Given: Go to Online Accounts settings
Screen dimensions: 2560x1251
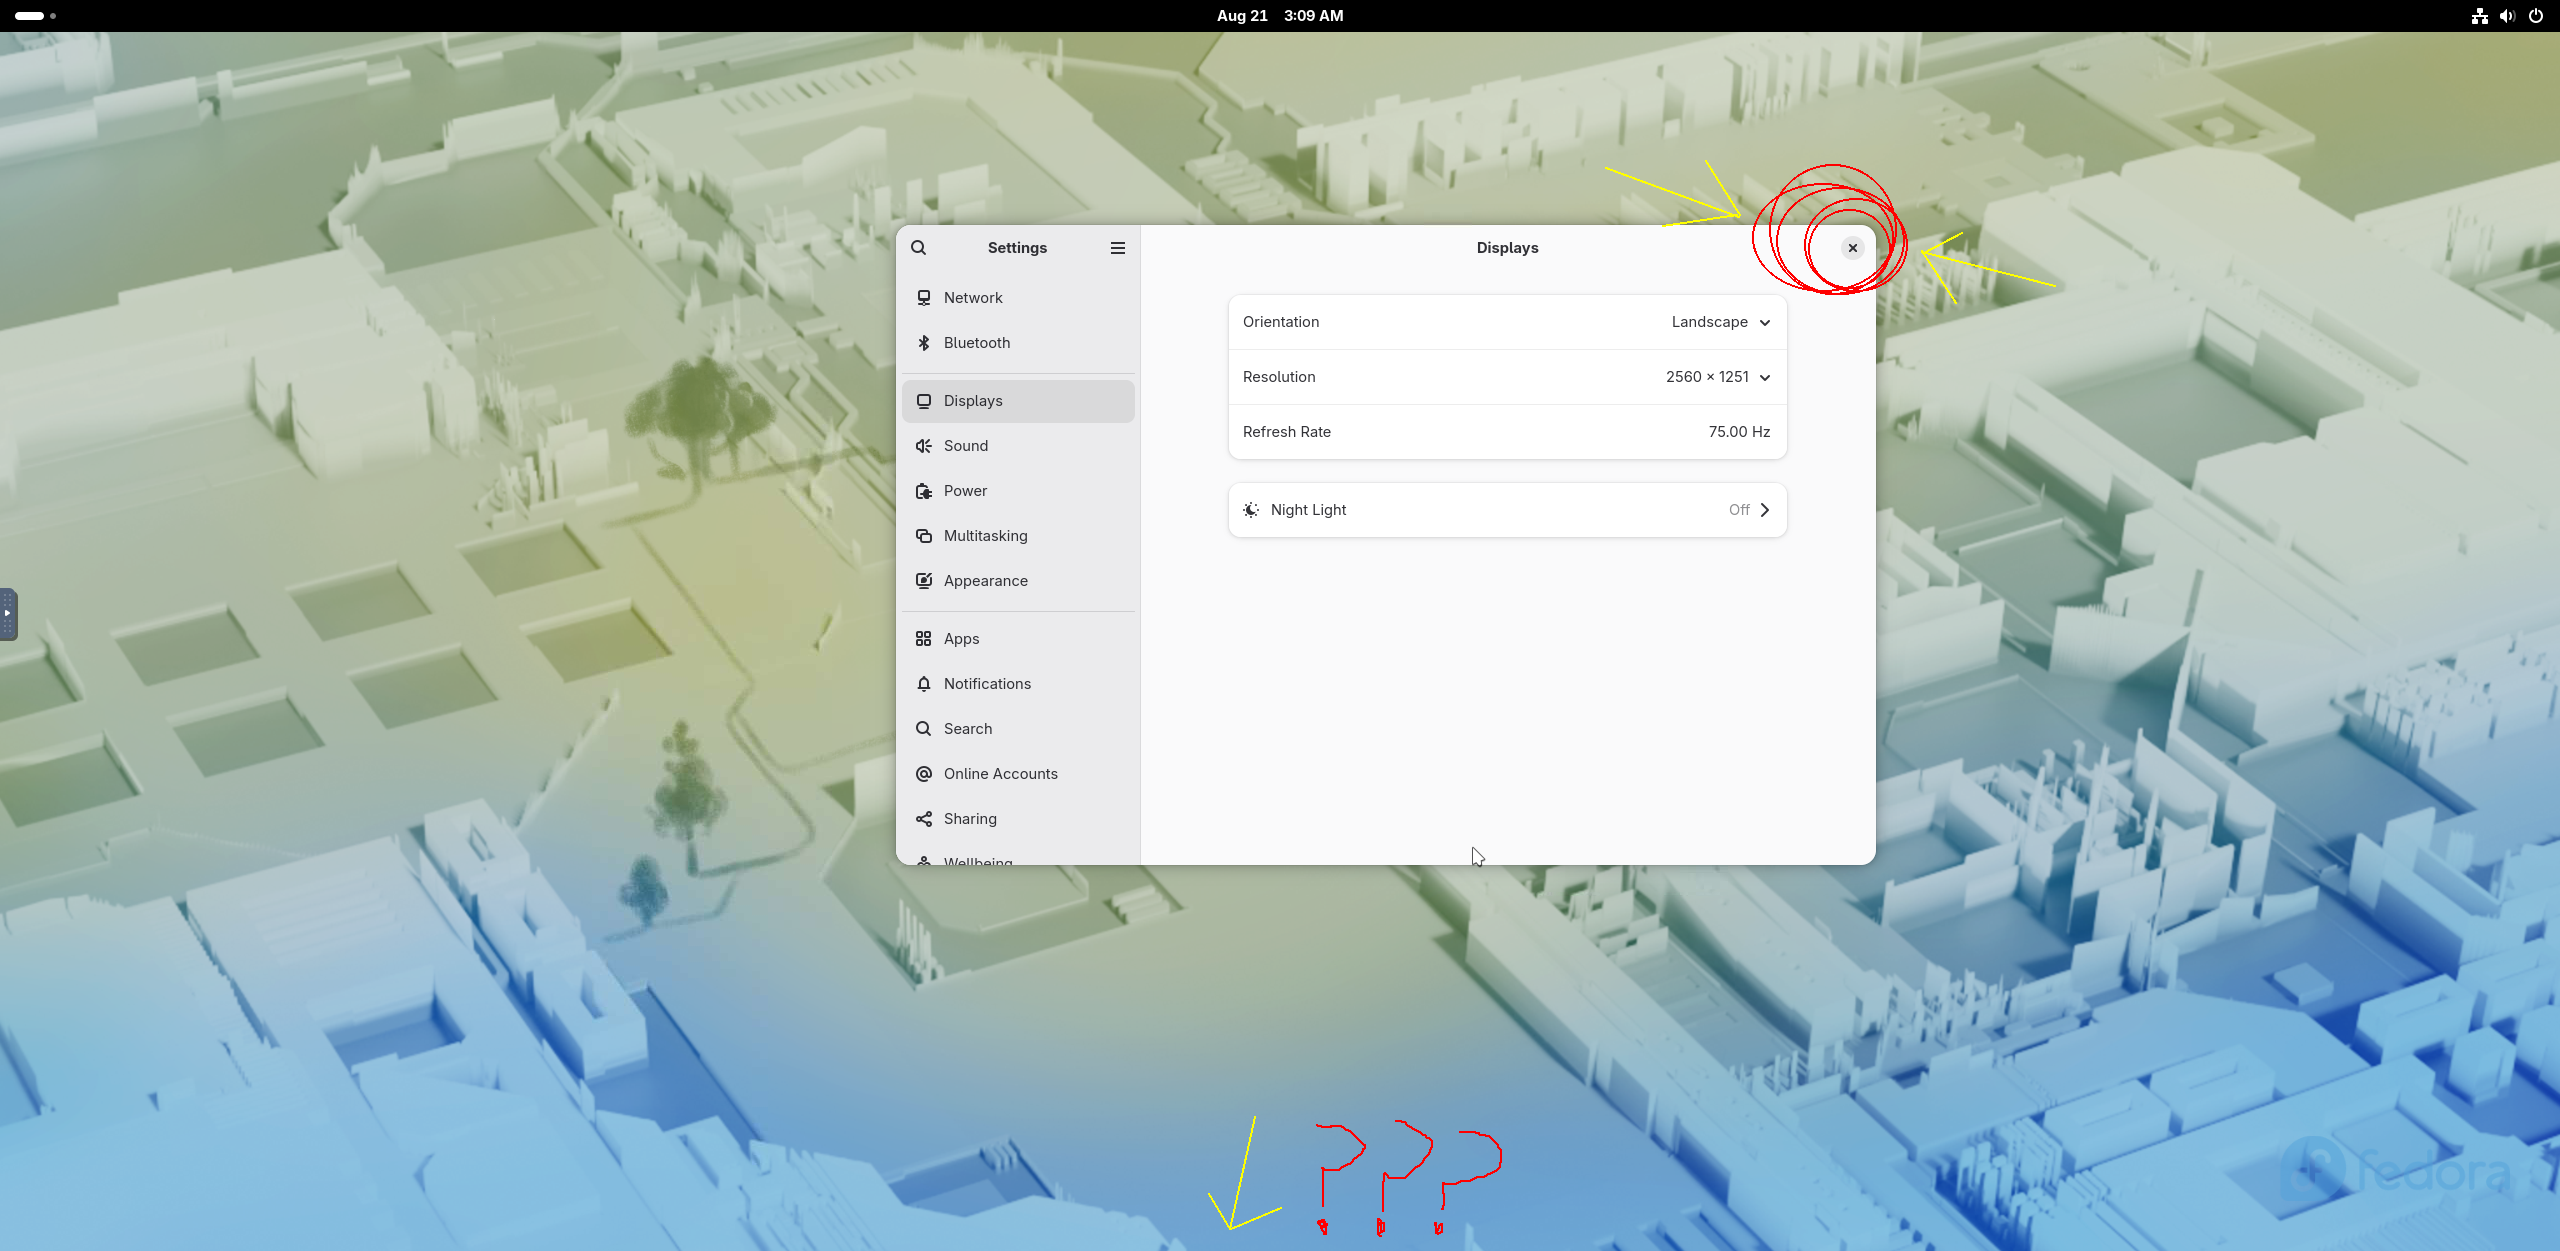Looking at the screenshot, I should (x=1018, y=774).
